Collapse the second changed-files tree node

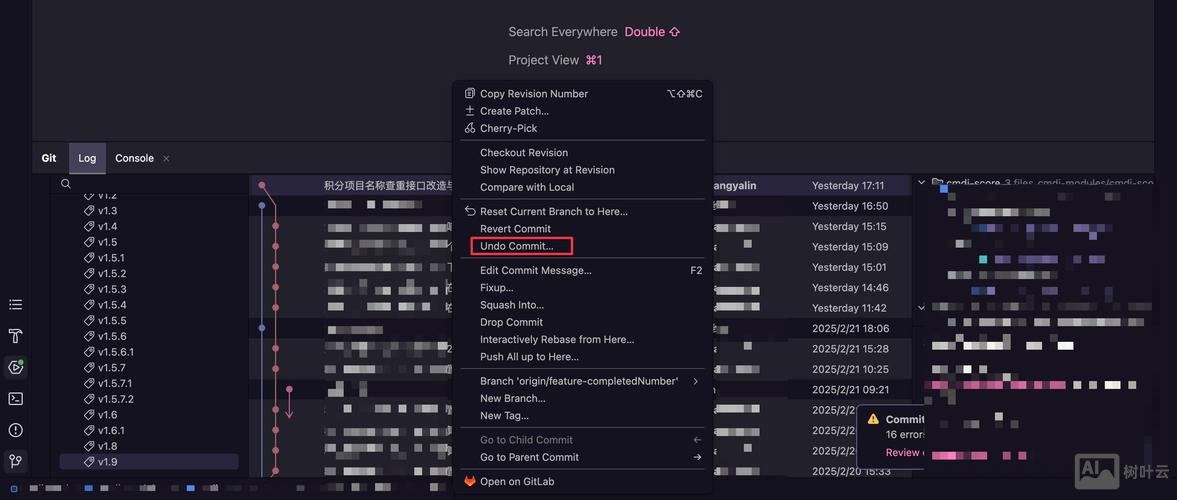(922, 308)
